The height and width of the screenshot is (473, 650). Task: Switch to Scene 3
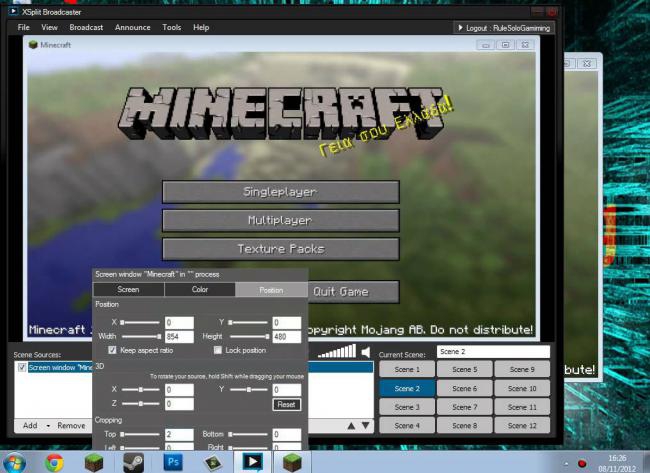click(x=407, y=407)
